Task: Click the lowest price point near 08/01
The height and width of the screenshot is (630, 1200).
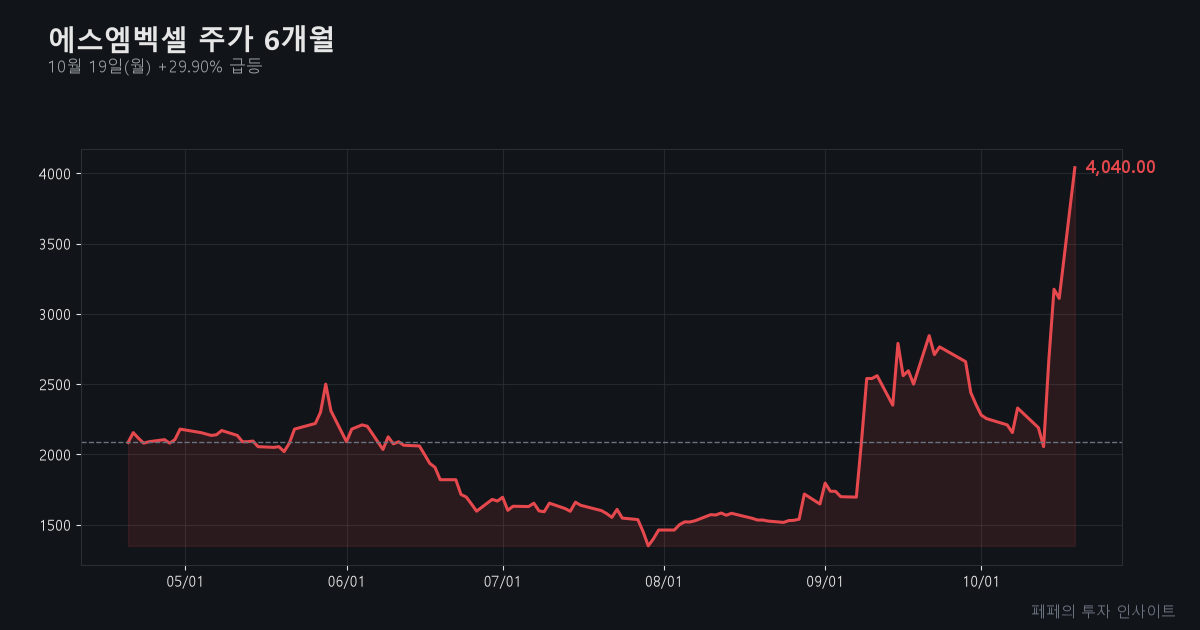Action: (x=648, y=545)
